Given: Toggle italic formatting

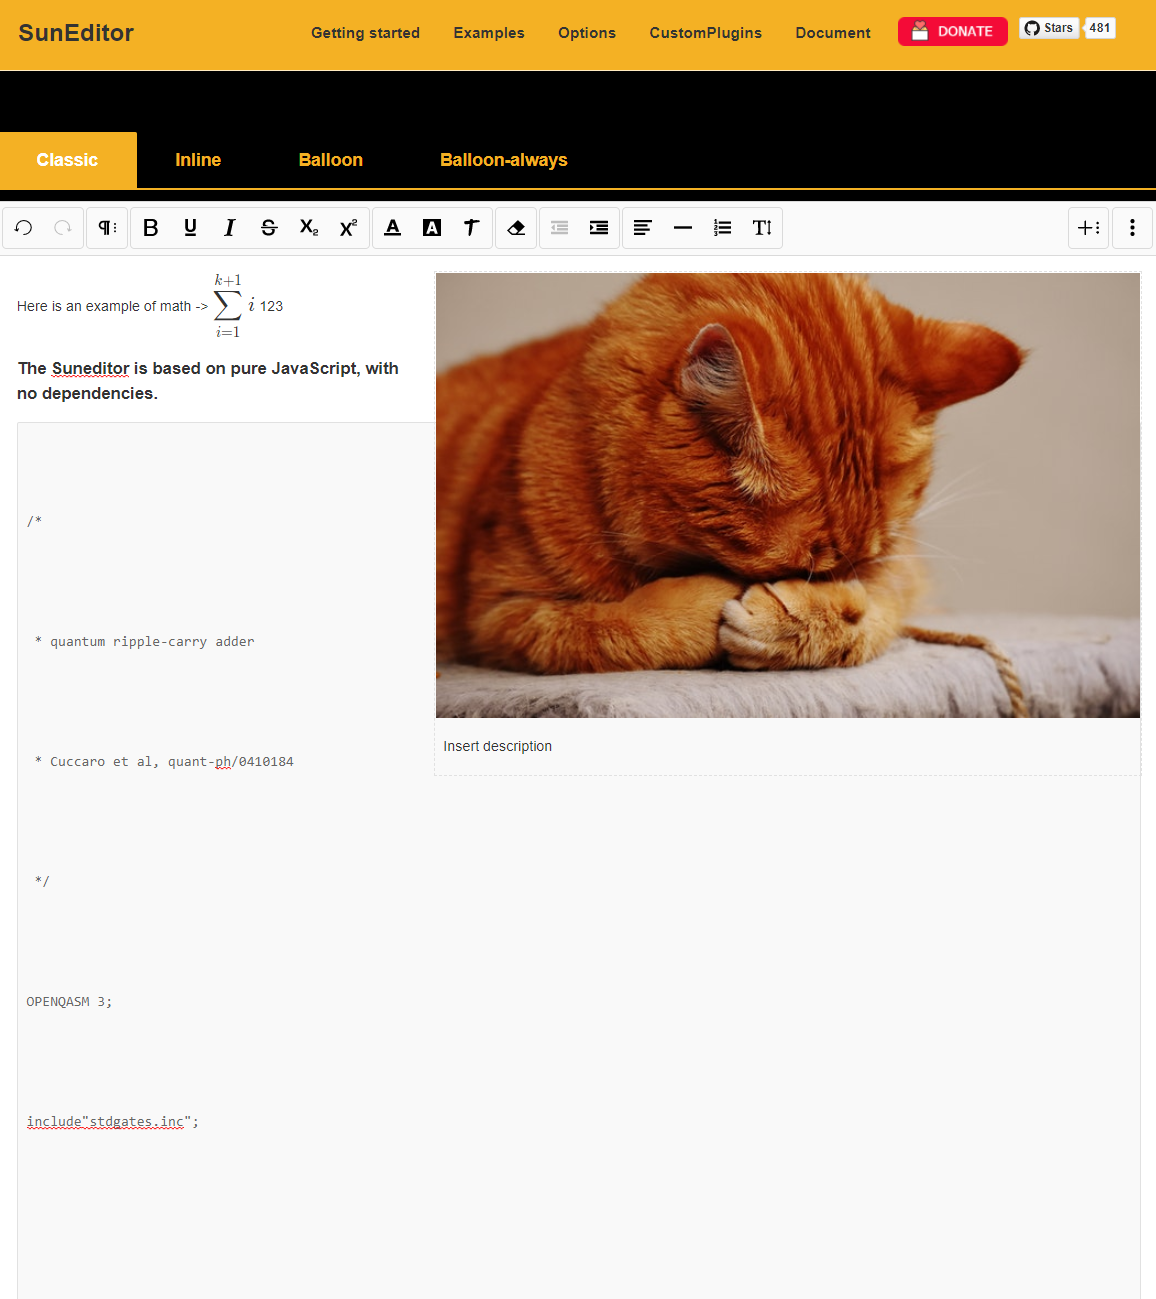Looking at the screenshot, I should [x=230, y=228].
